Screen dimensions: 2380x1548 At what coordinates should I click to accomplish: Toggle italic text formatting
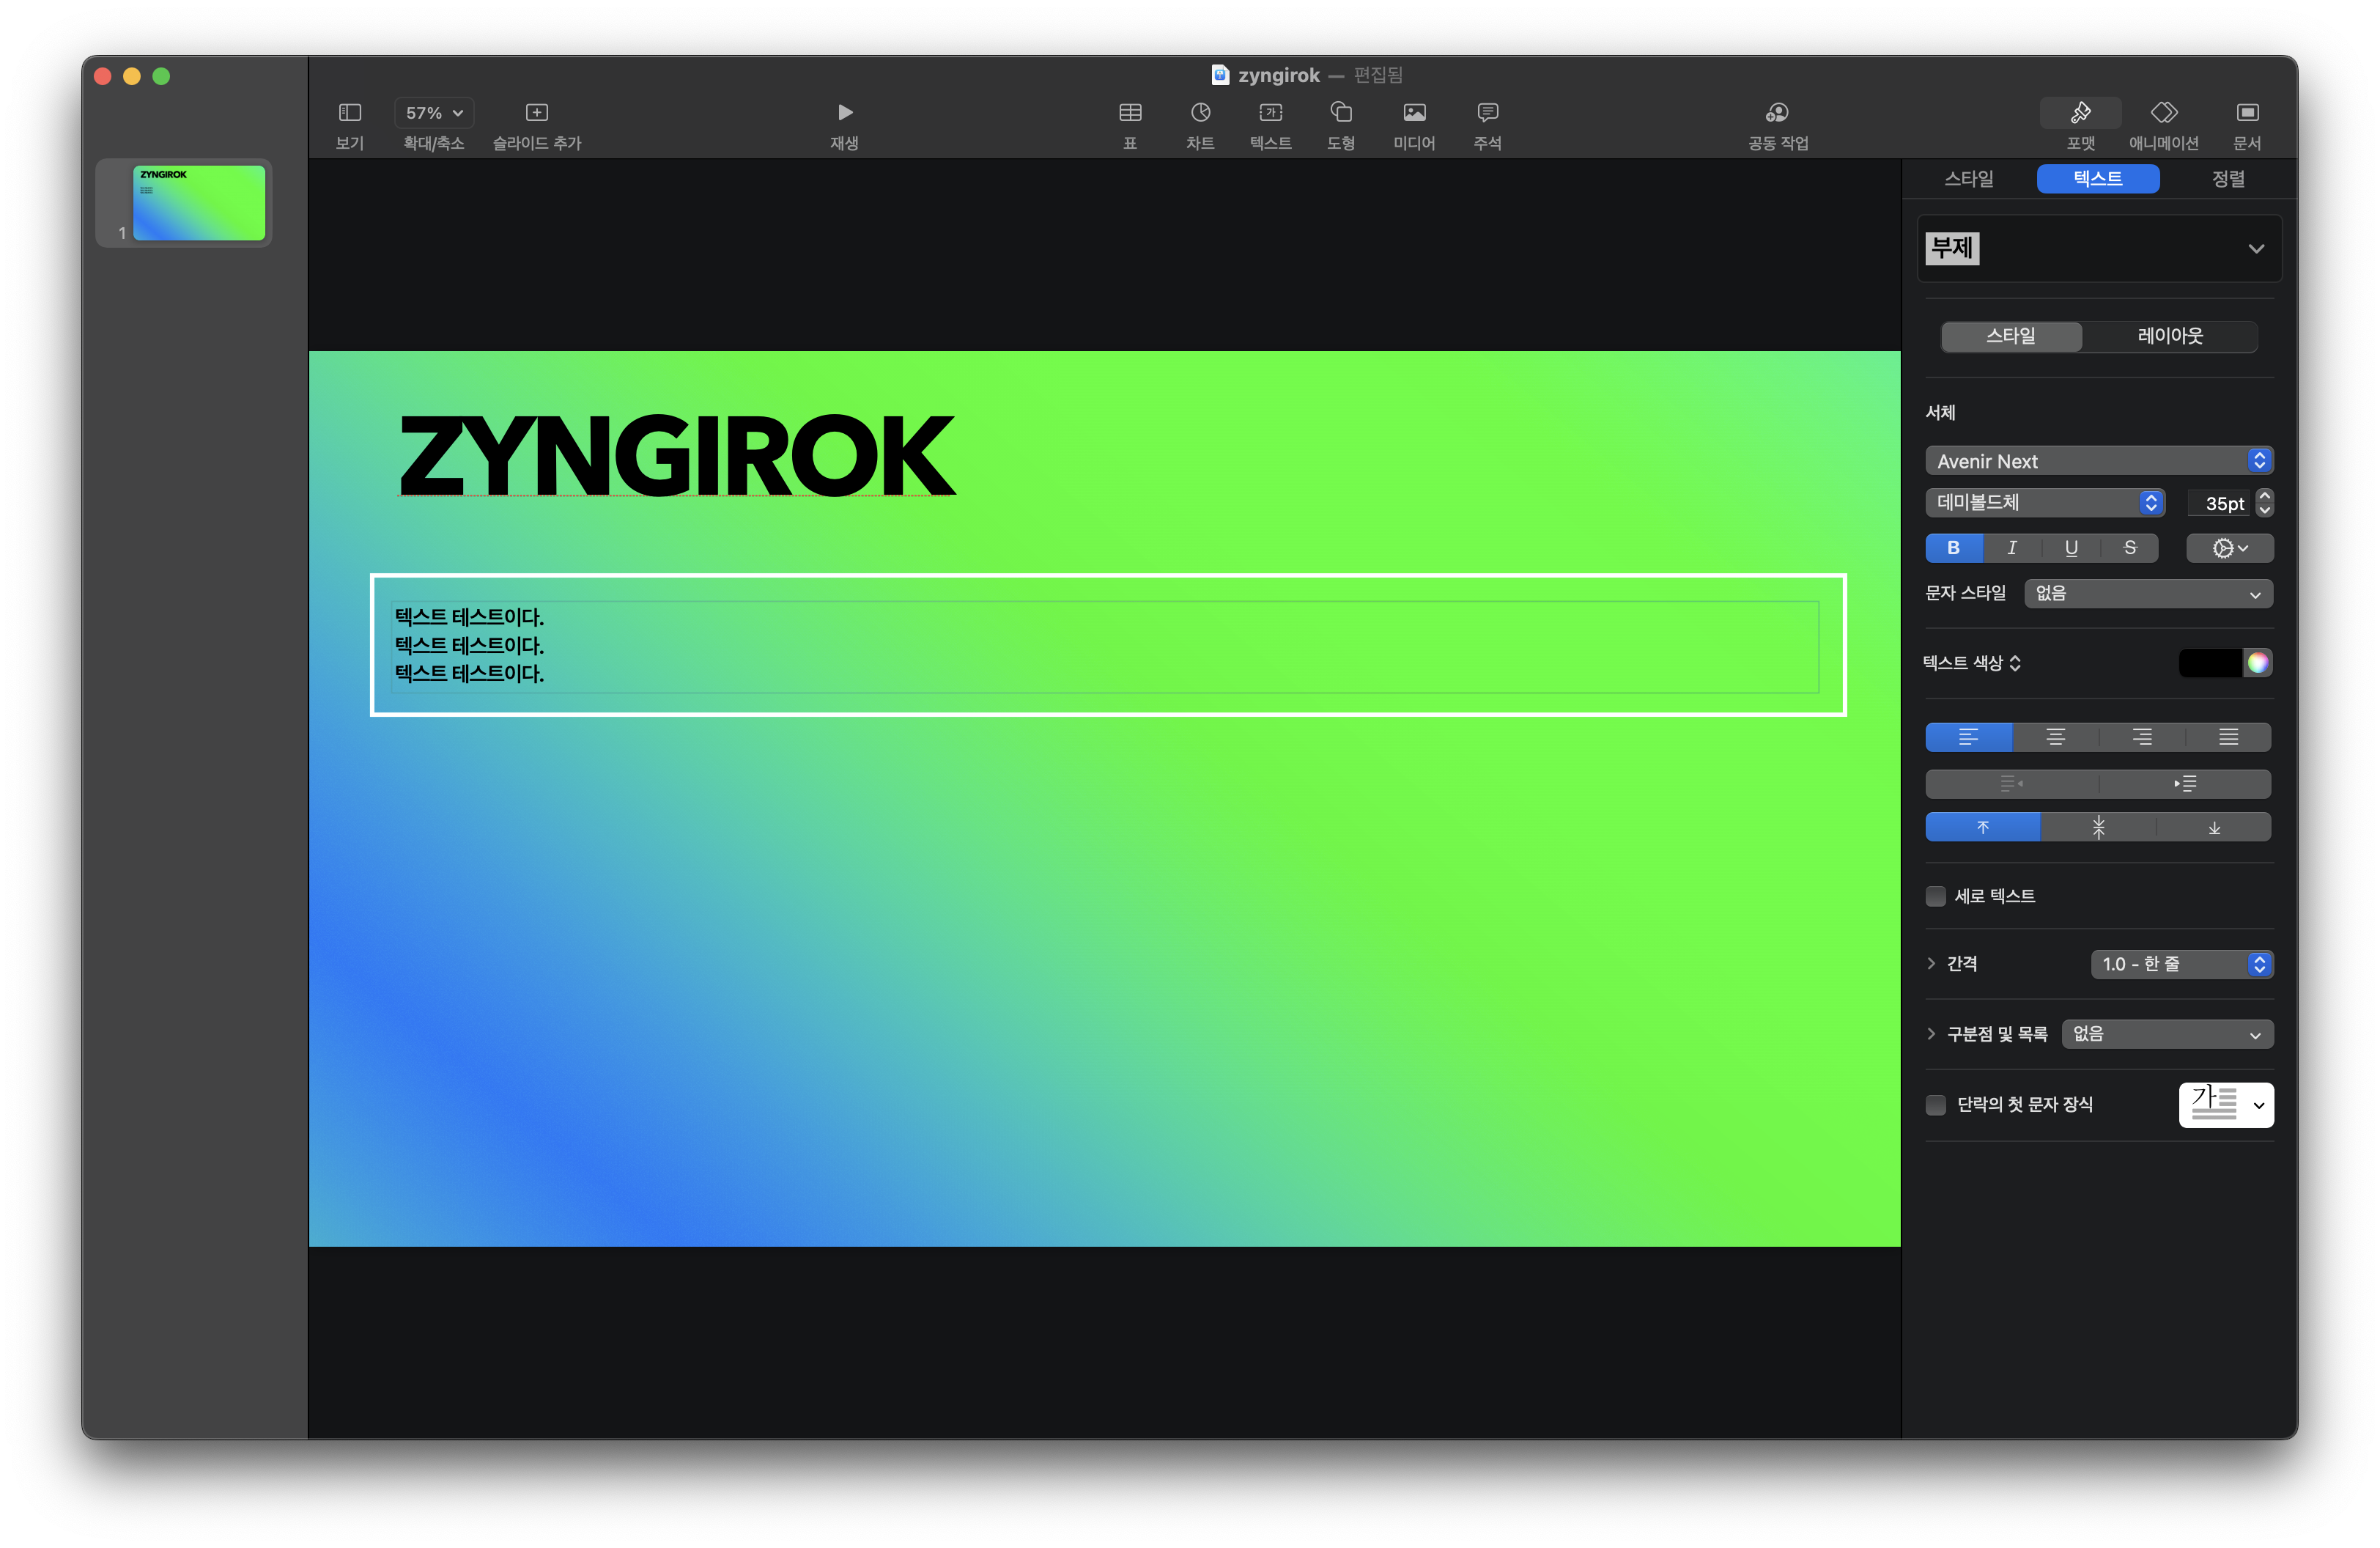click(x=2012, y=548)
